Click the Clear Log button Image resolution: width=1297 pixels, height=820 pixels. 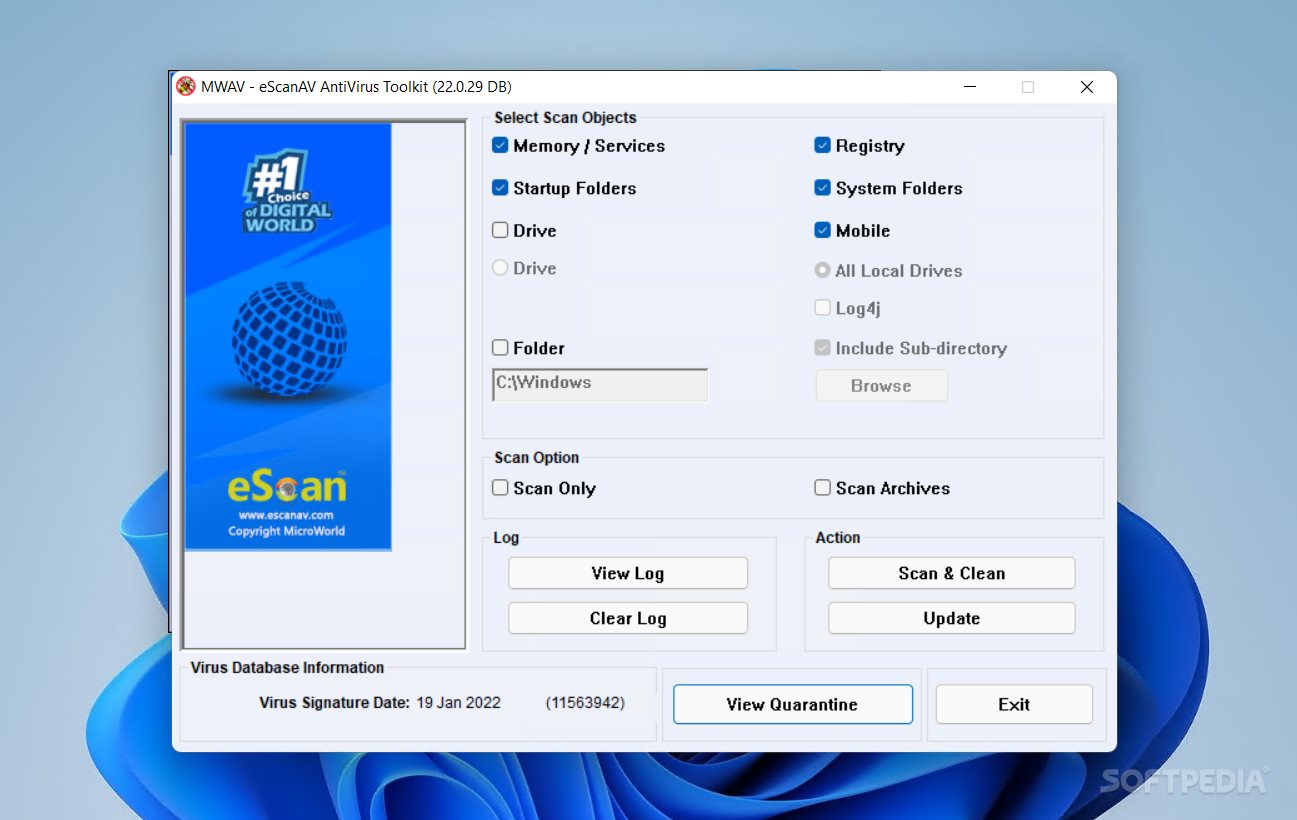(x=628, y=618)
